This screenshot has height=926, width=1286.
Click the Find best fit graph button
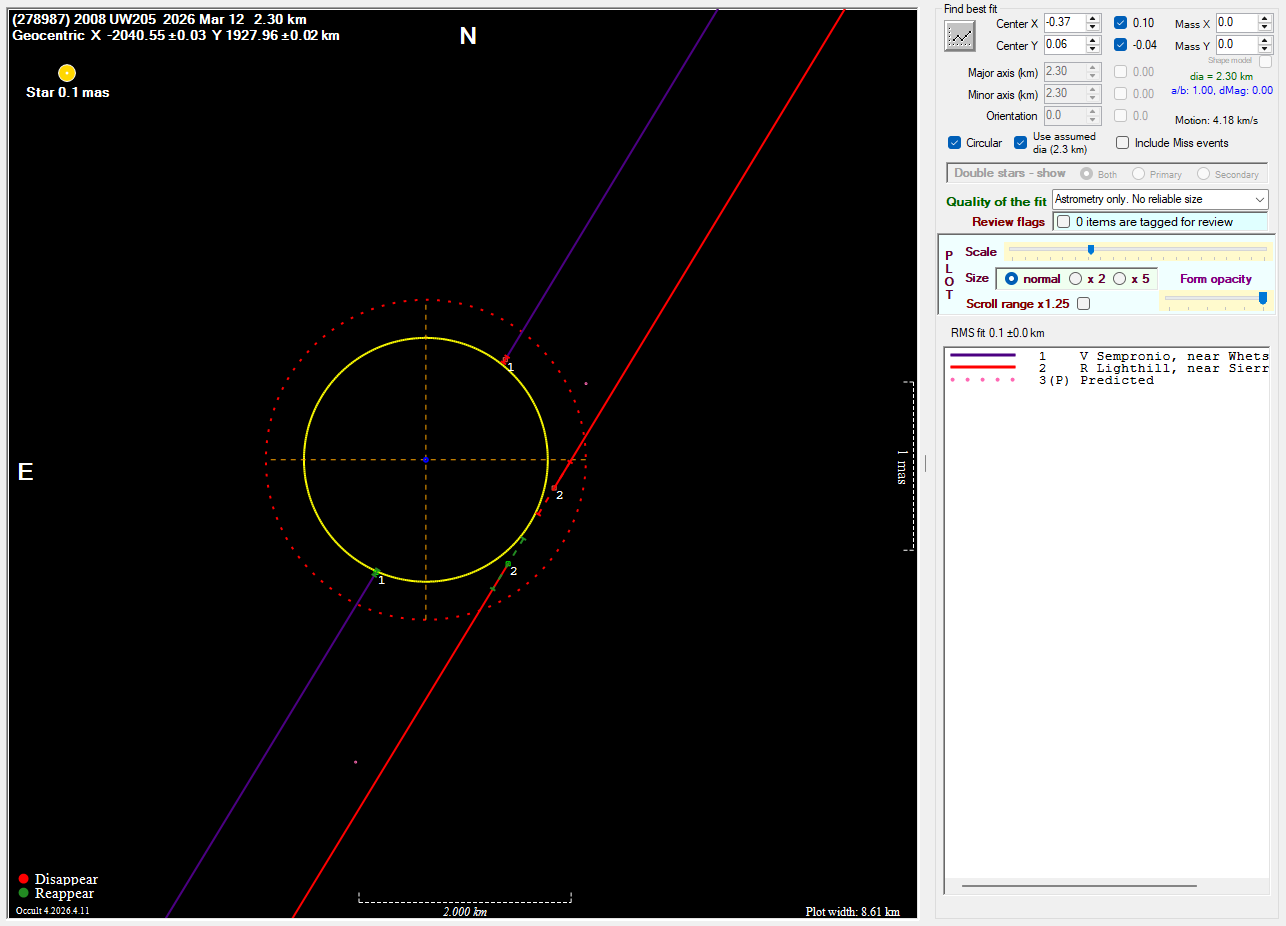click(960, 36)
